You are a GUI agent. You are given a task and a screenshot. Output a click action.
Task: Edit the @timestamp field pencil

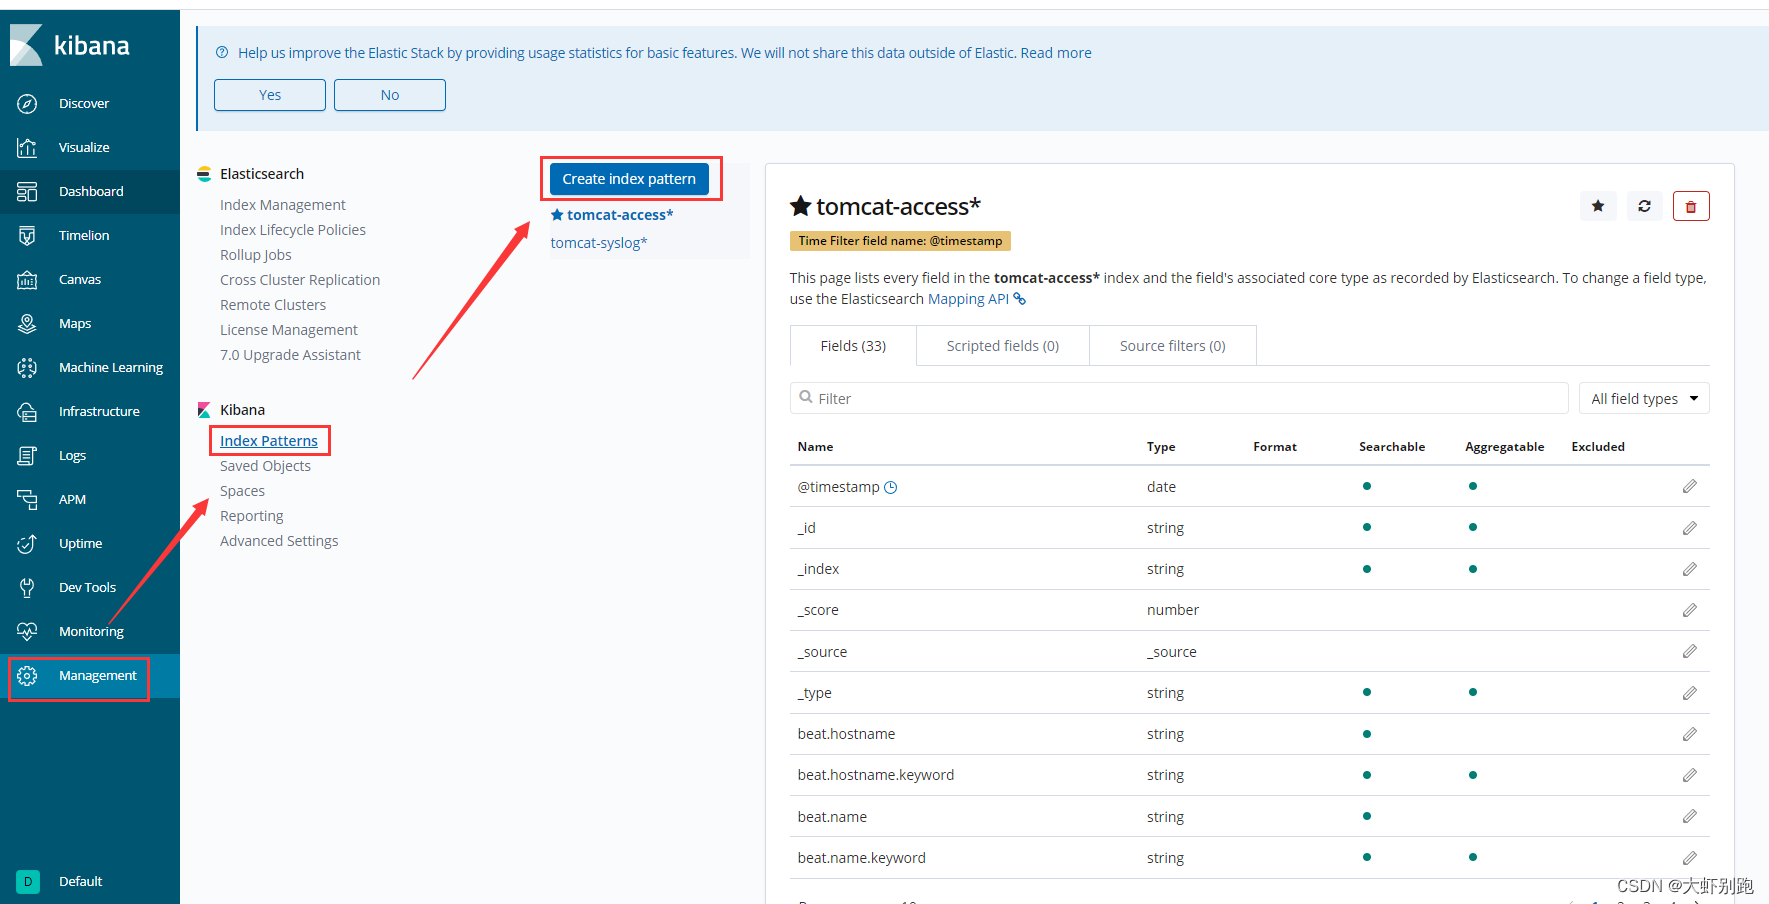click(x=1689, y=486)
